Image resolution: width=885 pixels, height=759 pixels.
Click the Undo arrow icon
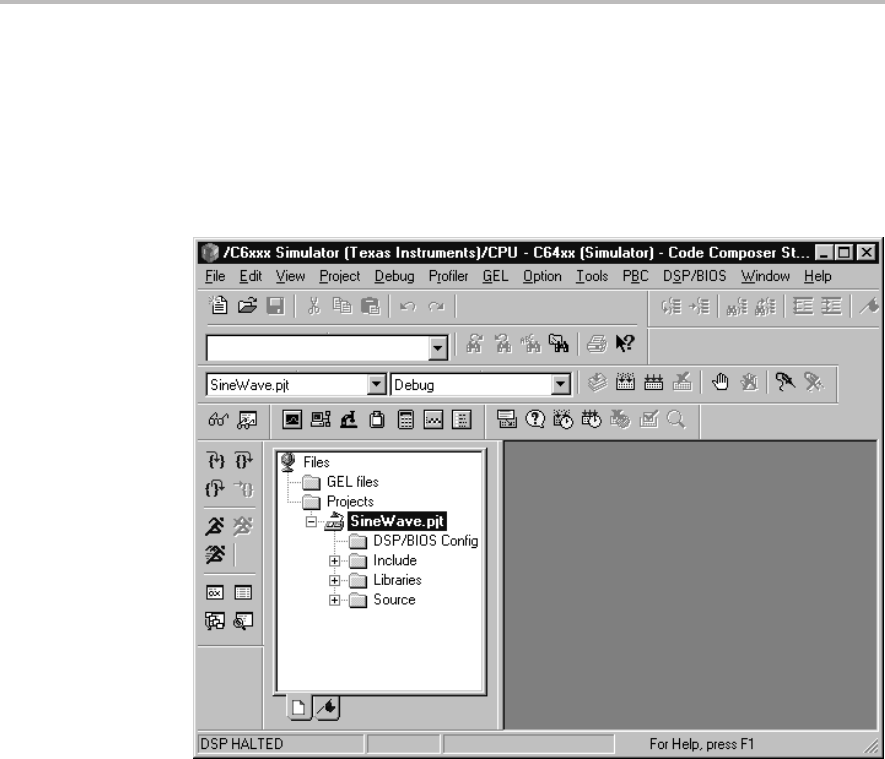coord(408,306)
